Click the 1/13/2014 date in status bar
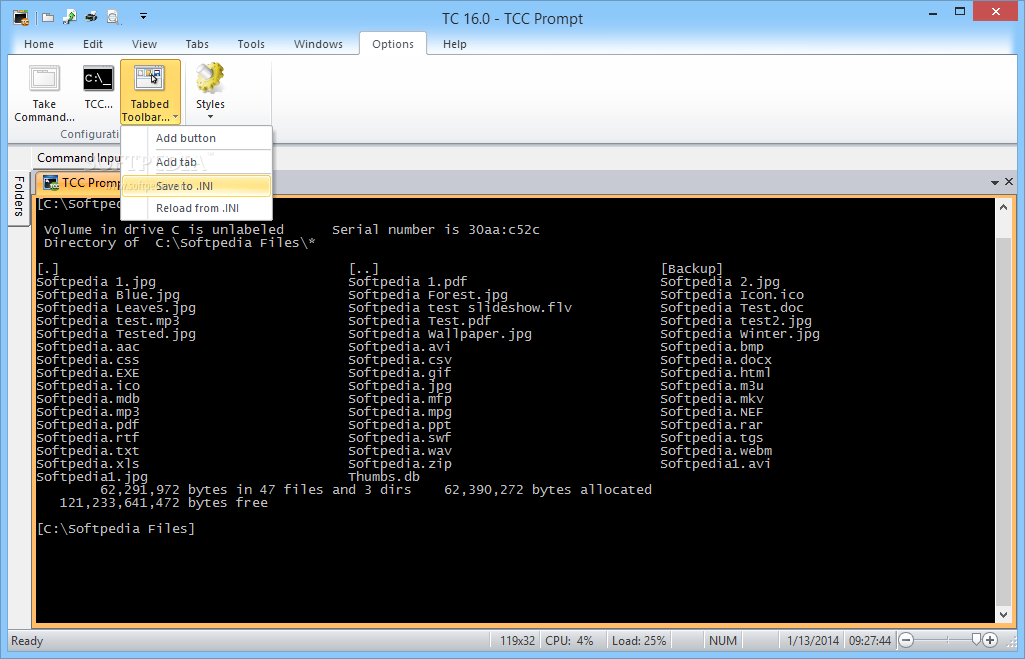 (813, 641)
